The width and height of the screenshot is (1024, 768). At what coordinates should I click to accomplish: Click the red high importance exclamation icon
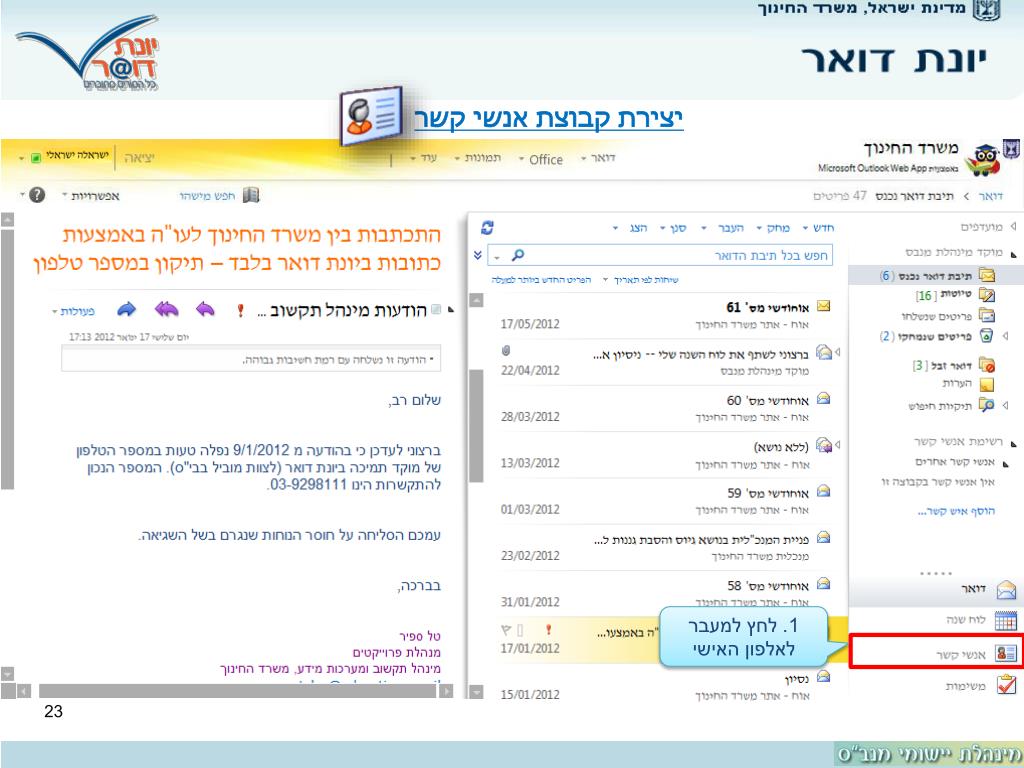click(240, 310)
